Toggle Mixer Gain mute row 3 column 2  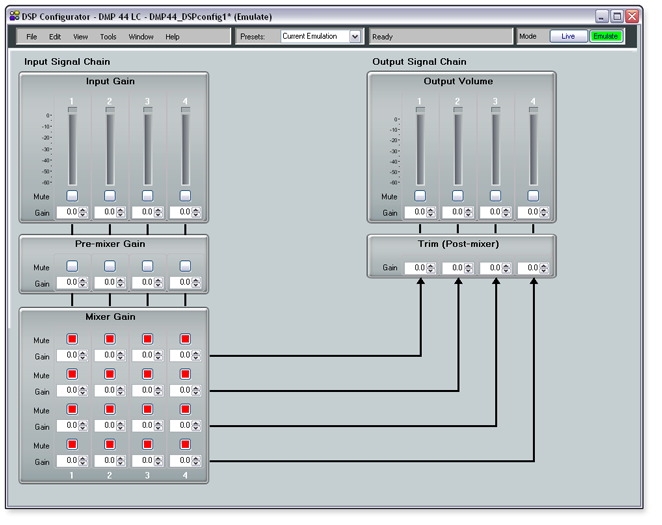click(110, 410)
